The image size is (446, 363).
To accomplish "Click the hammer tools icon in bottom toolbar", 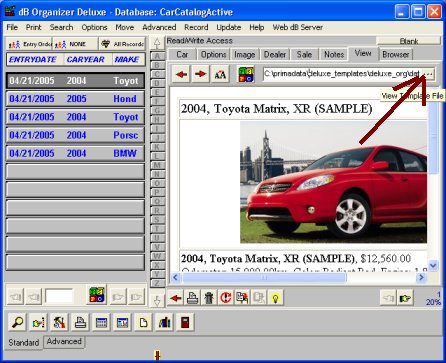I will click(59, 322).
